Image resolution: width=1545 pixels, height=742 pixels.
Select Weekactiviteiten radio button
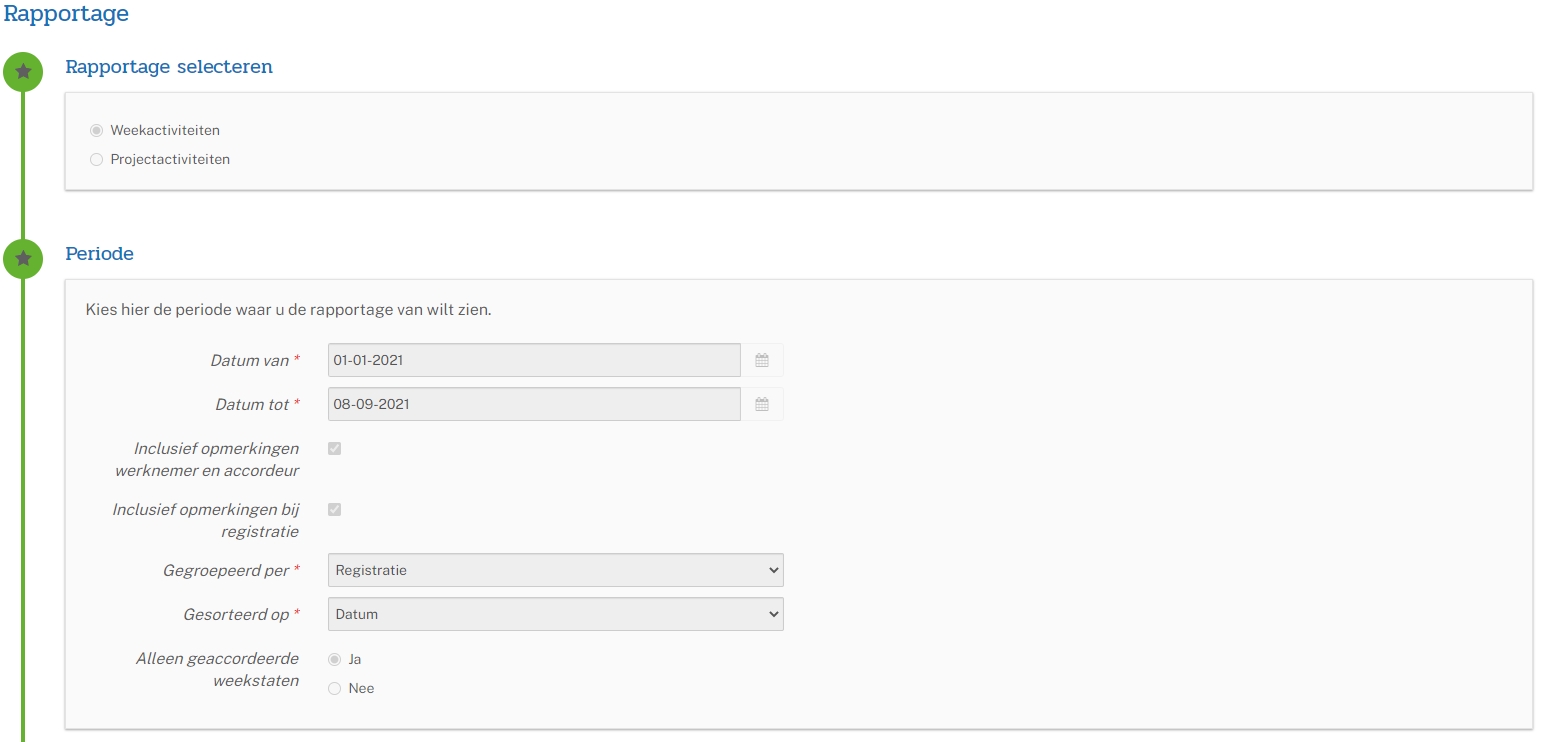96,130
